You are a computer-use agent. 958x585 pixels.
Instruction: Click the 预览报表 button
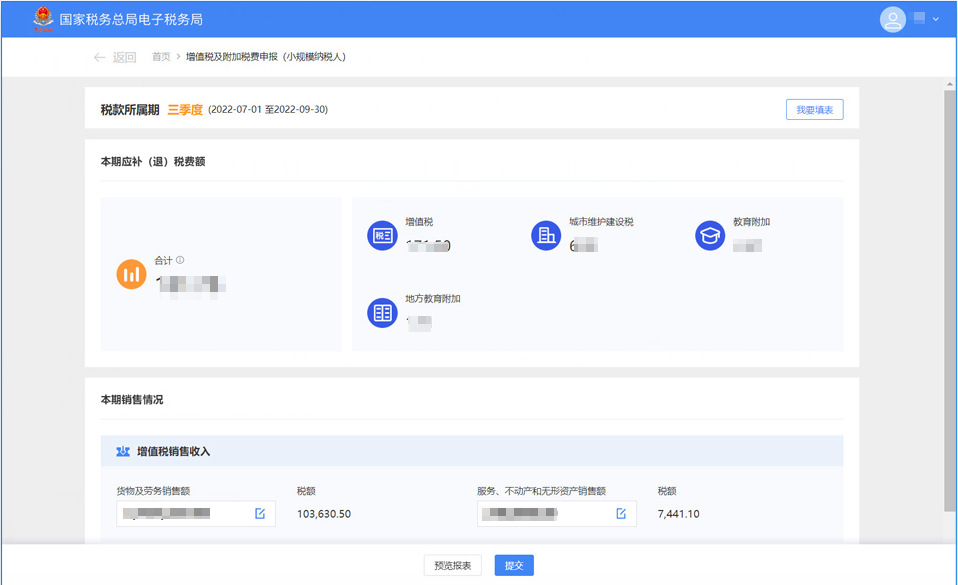point(453,565)
